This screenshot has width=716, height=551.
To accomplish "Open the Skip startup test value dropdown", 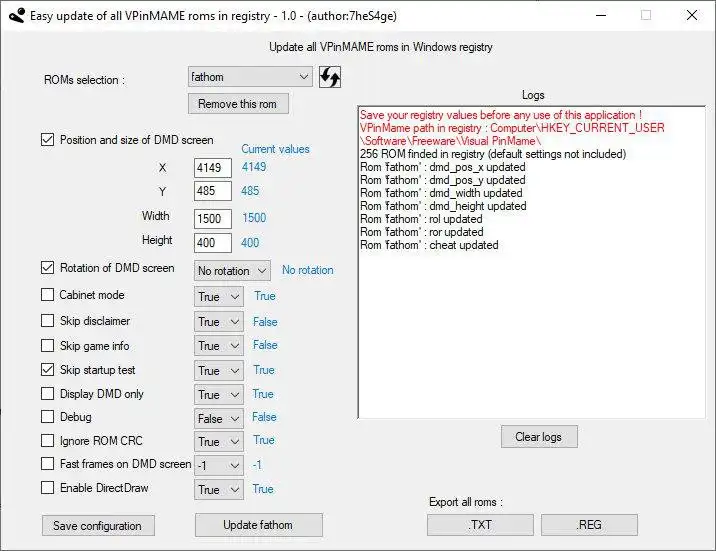I will pyautogui.click(x=219, y=370).
